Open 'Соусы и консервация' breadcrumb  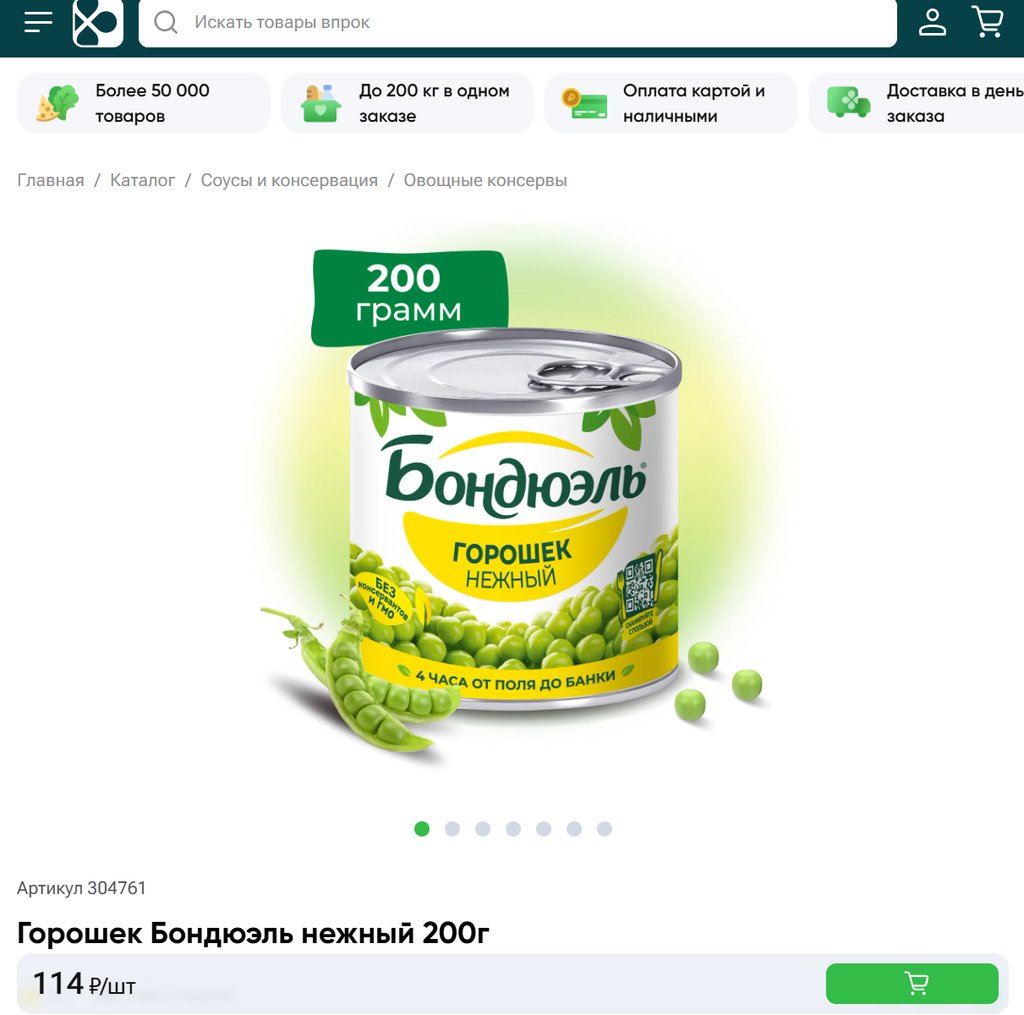pyautogui.click(x=289, y=180)
